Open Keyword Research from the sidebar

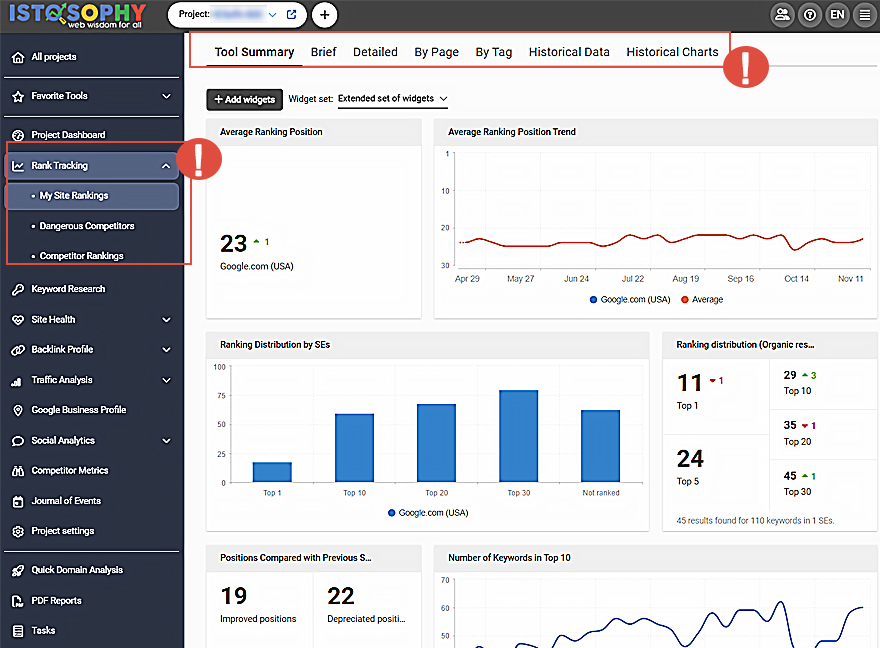[x=68, y=289]
